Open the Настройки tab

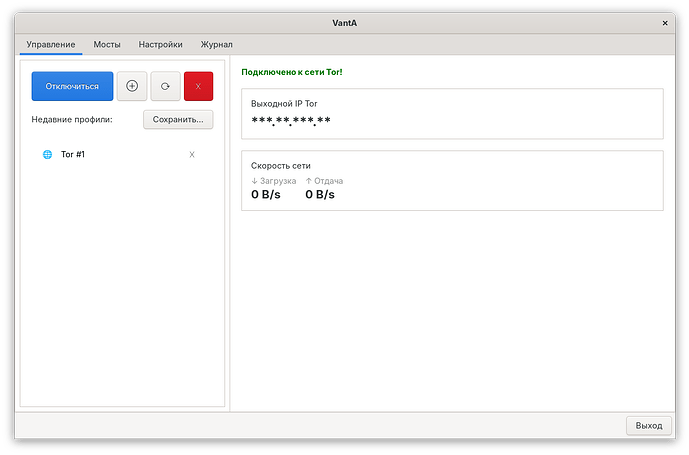click(160, 44)
